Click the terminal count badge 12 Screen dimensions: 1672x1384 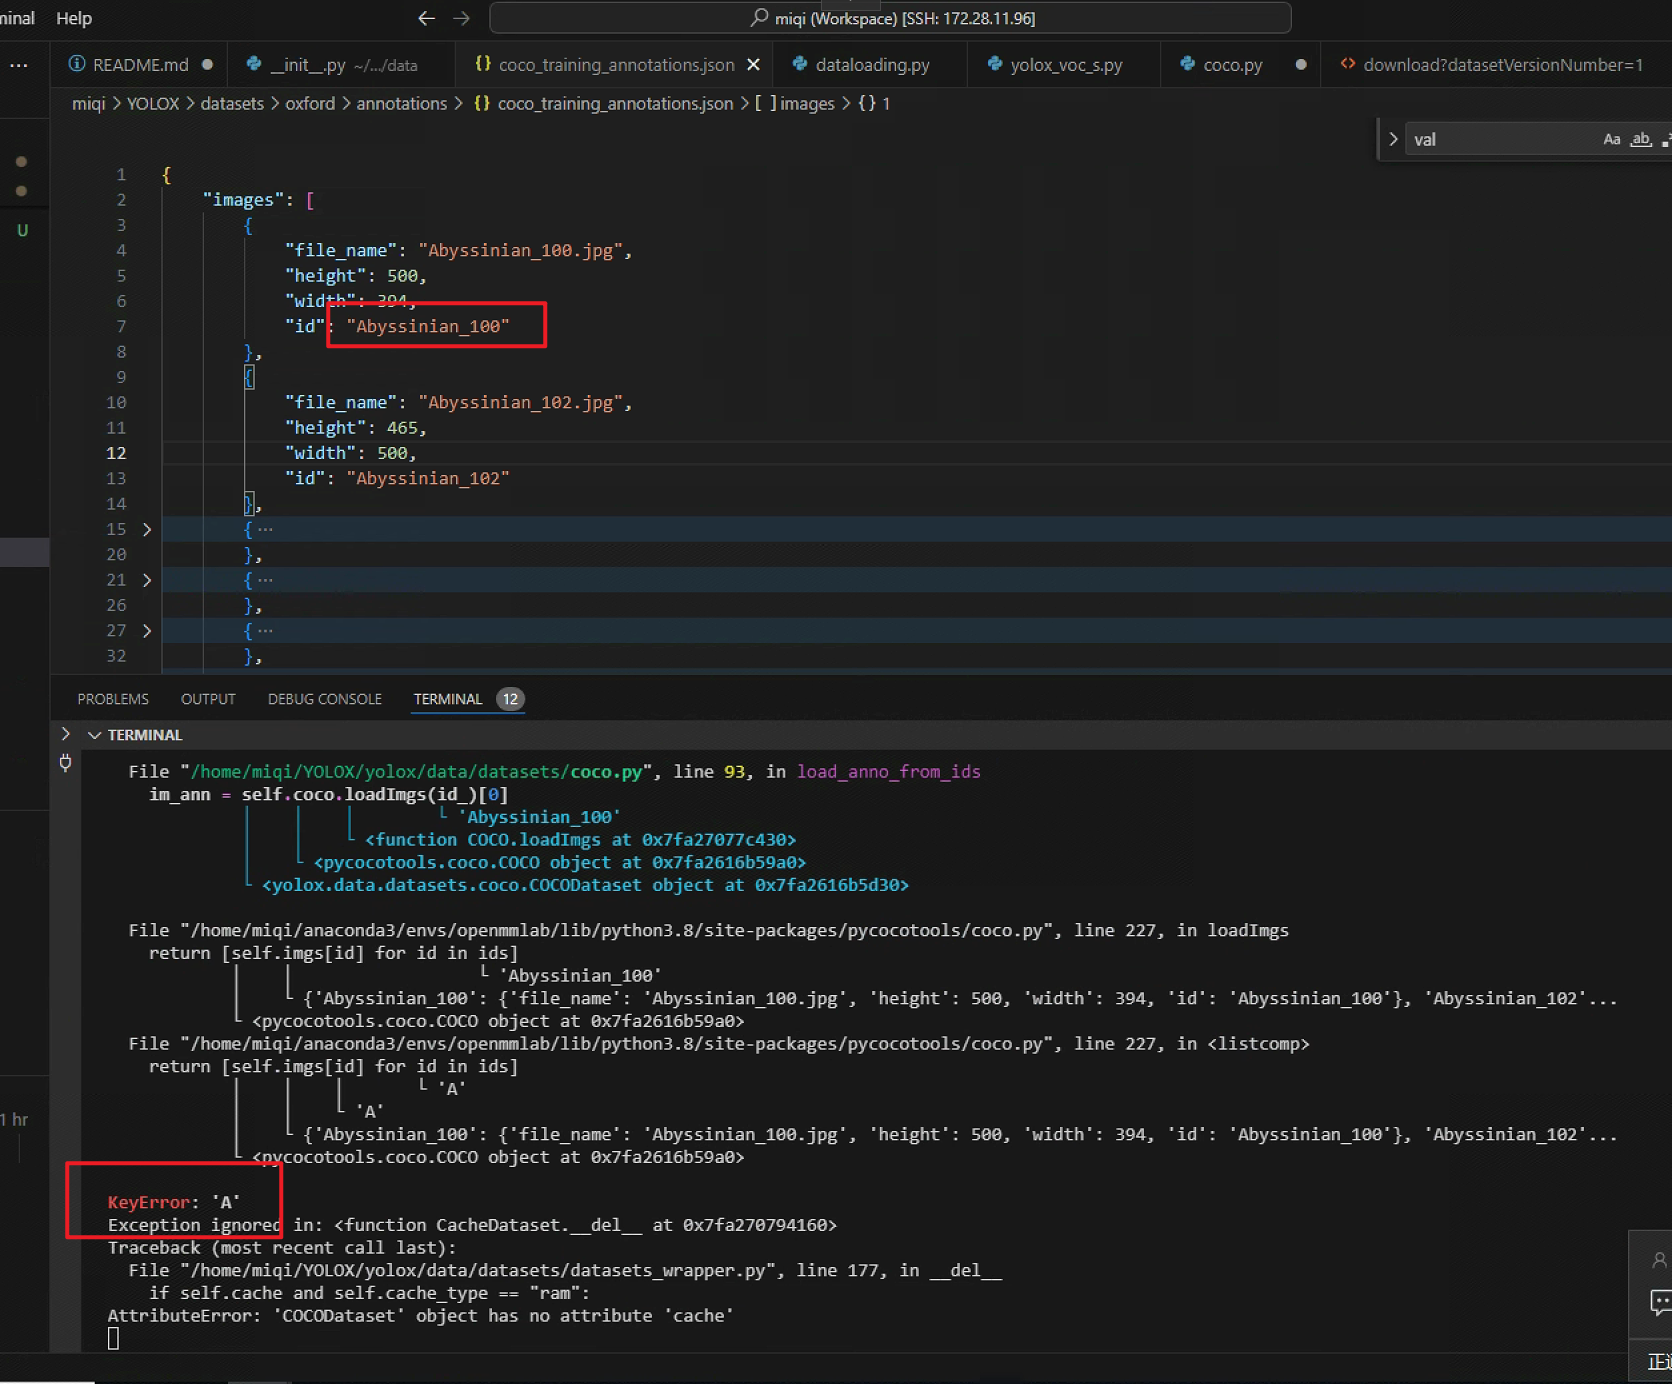(510, 699)
